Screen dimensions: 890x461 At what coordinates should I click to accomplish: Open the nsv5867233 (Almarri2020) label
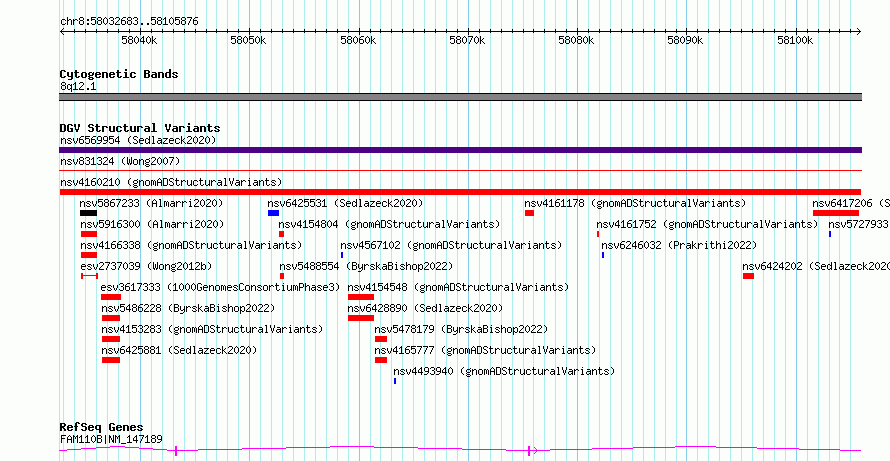[152, 203]
